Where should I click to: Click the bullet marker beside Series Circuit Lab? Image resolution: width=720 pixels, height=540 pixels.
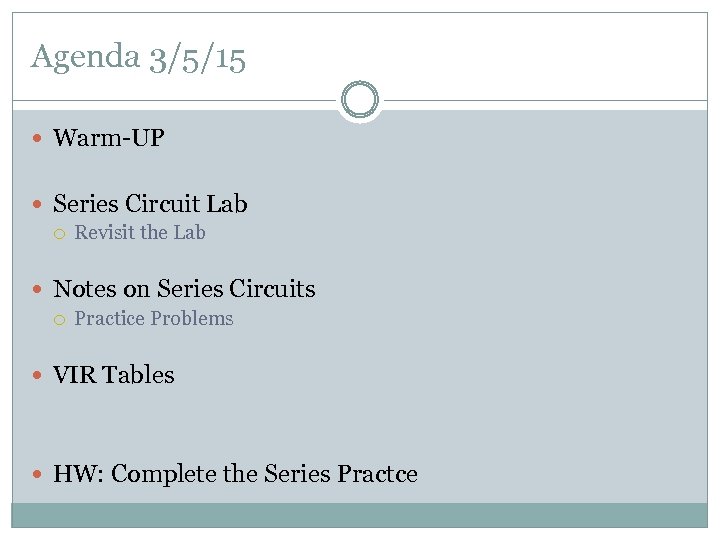pyautogui.click(x=38, y=205)
